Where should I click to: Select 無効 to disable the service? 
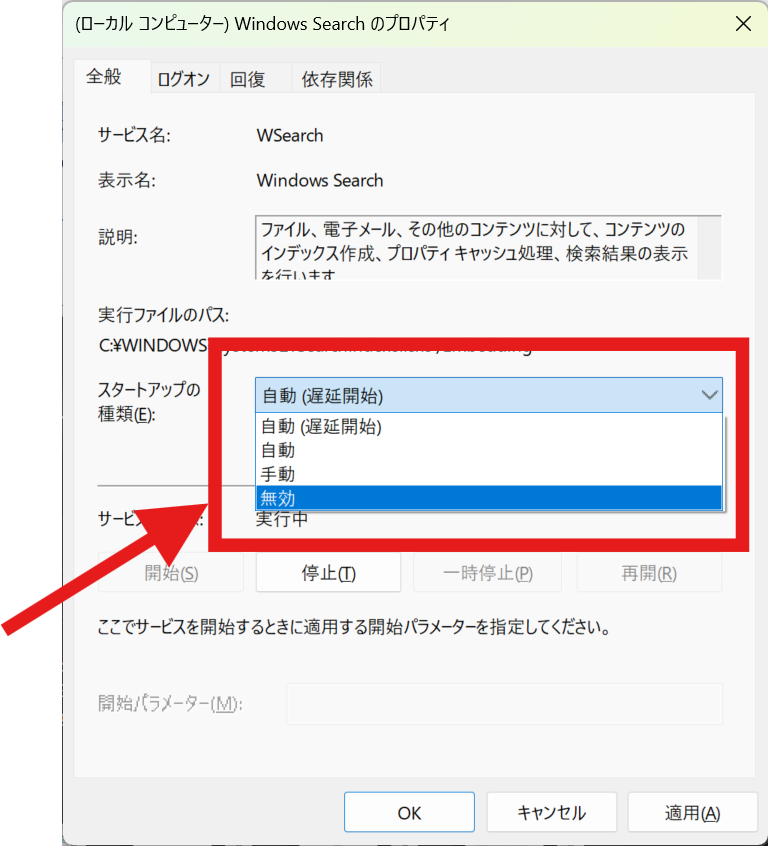pos(488,497)
